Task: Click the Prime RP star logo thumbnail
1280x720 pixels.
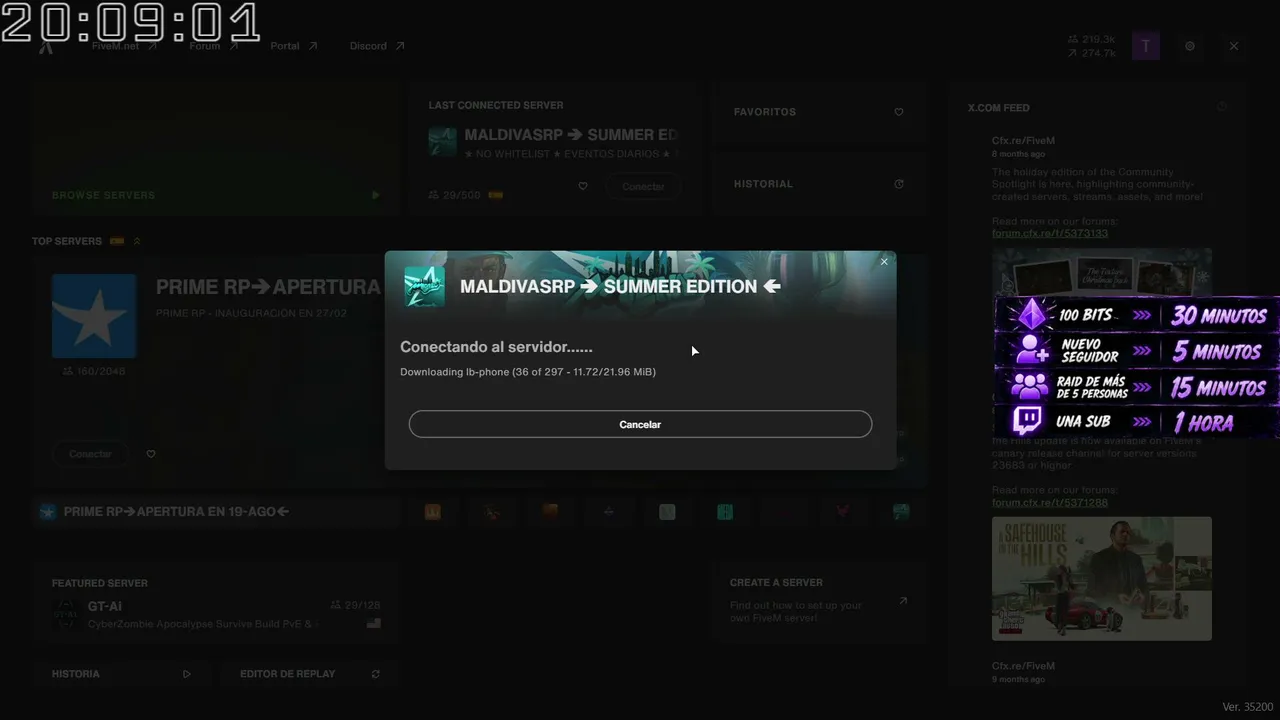Action: click(x=94, y=316)
